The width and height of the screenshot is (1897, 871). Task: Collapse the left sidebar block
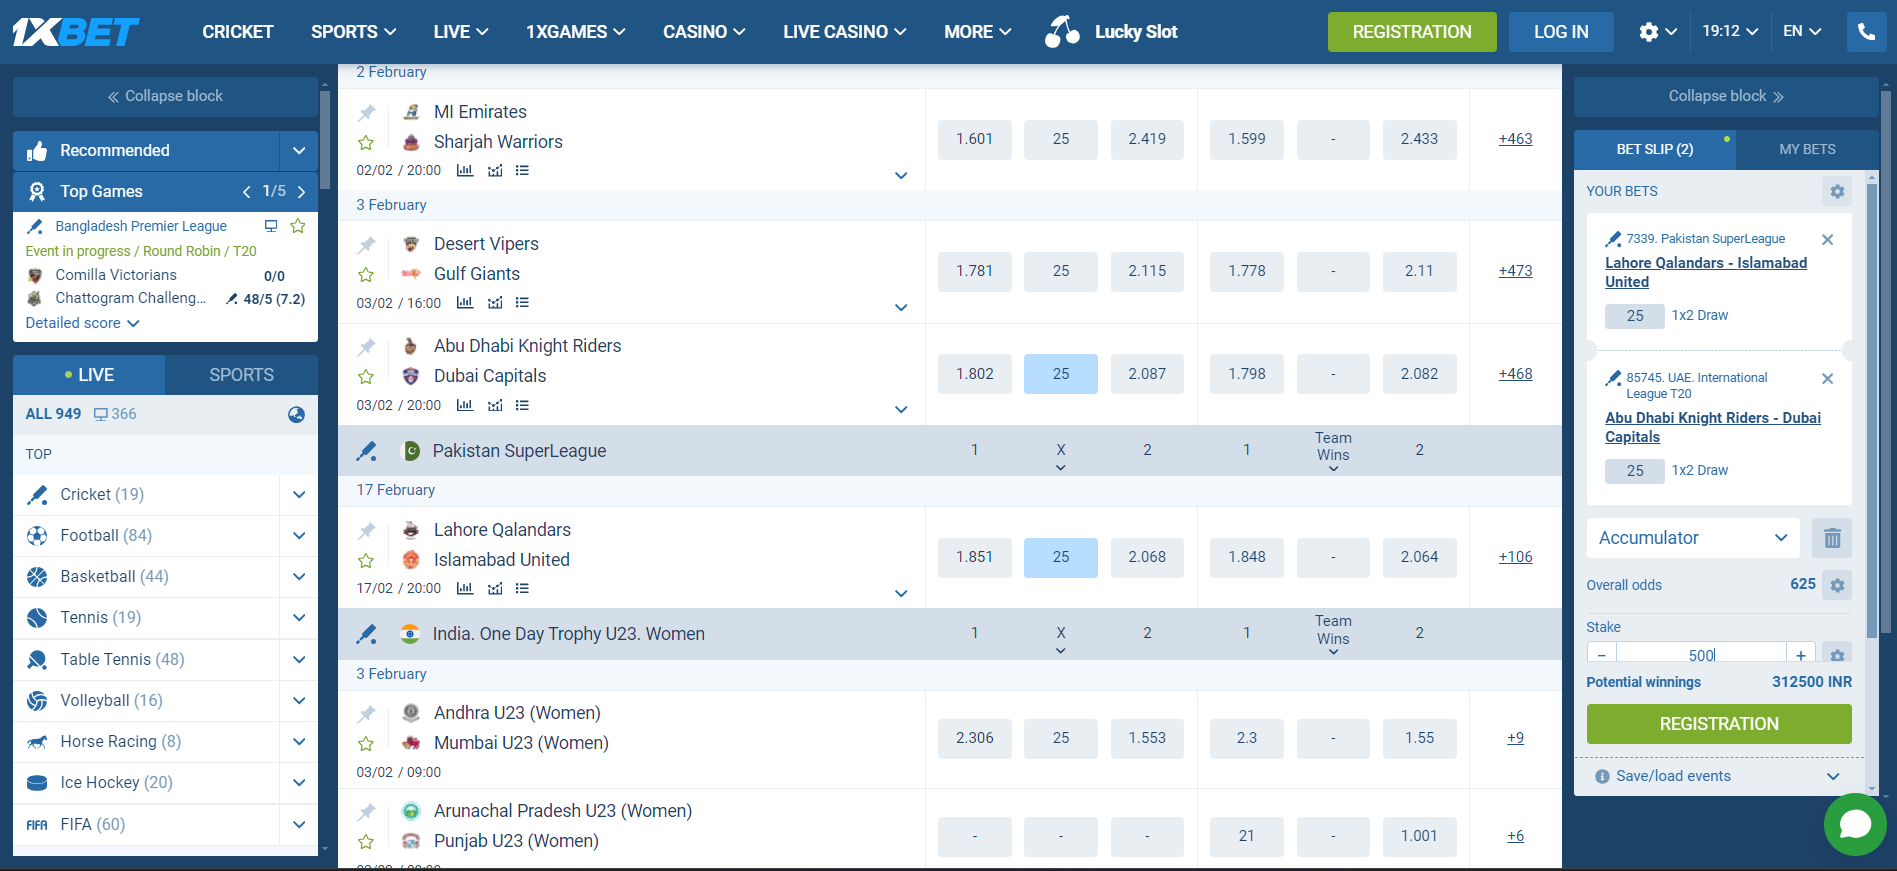(x=165, y=96)
